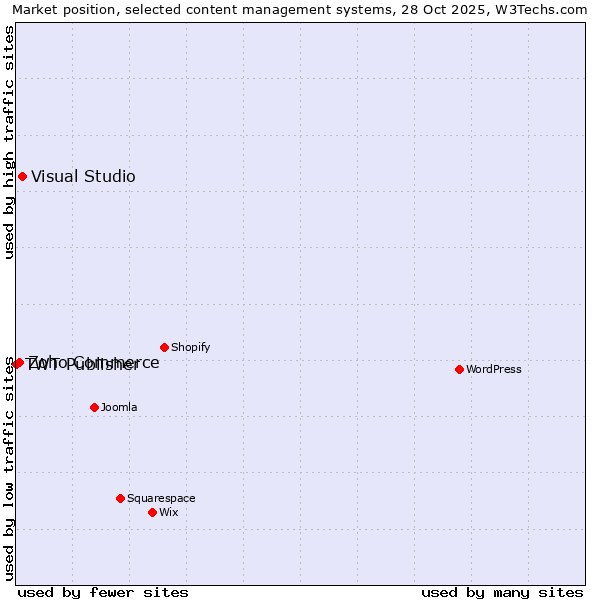Click the WordPress red data point

coord(459,370)
